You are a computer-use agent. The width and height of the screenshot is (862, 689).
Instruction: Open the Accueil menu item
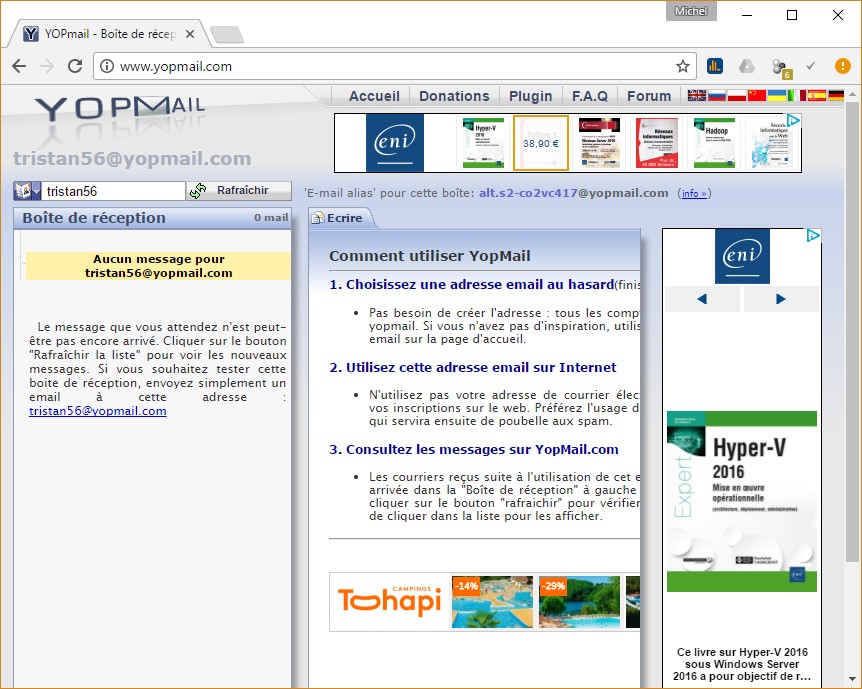(374, 96)
